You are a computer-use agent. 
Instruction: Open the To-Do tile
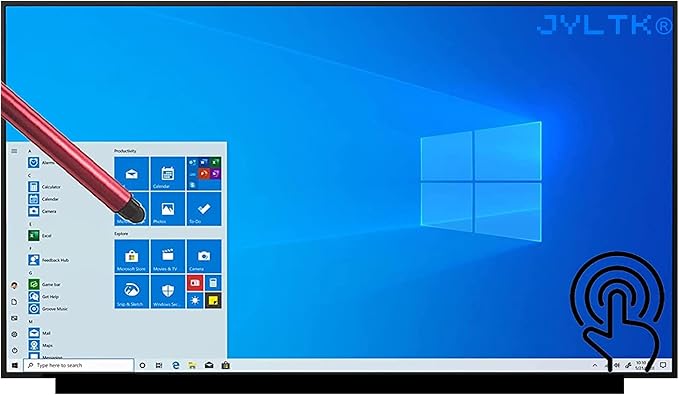click(204, 209)
